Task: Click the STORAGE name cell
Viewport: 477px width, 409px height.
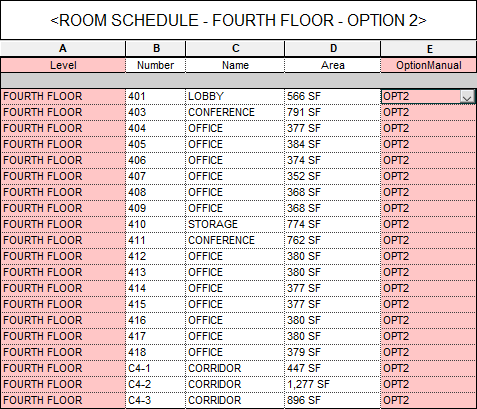Action: point(235,225)
